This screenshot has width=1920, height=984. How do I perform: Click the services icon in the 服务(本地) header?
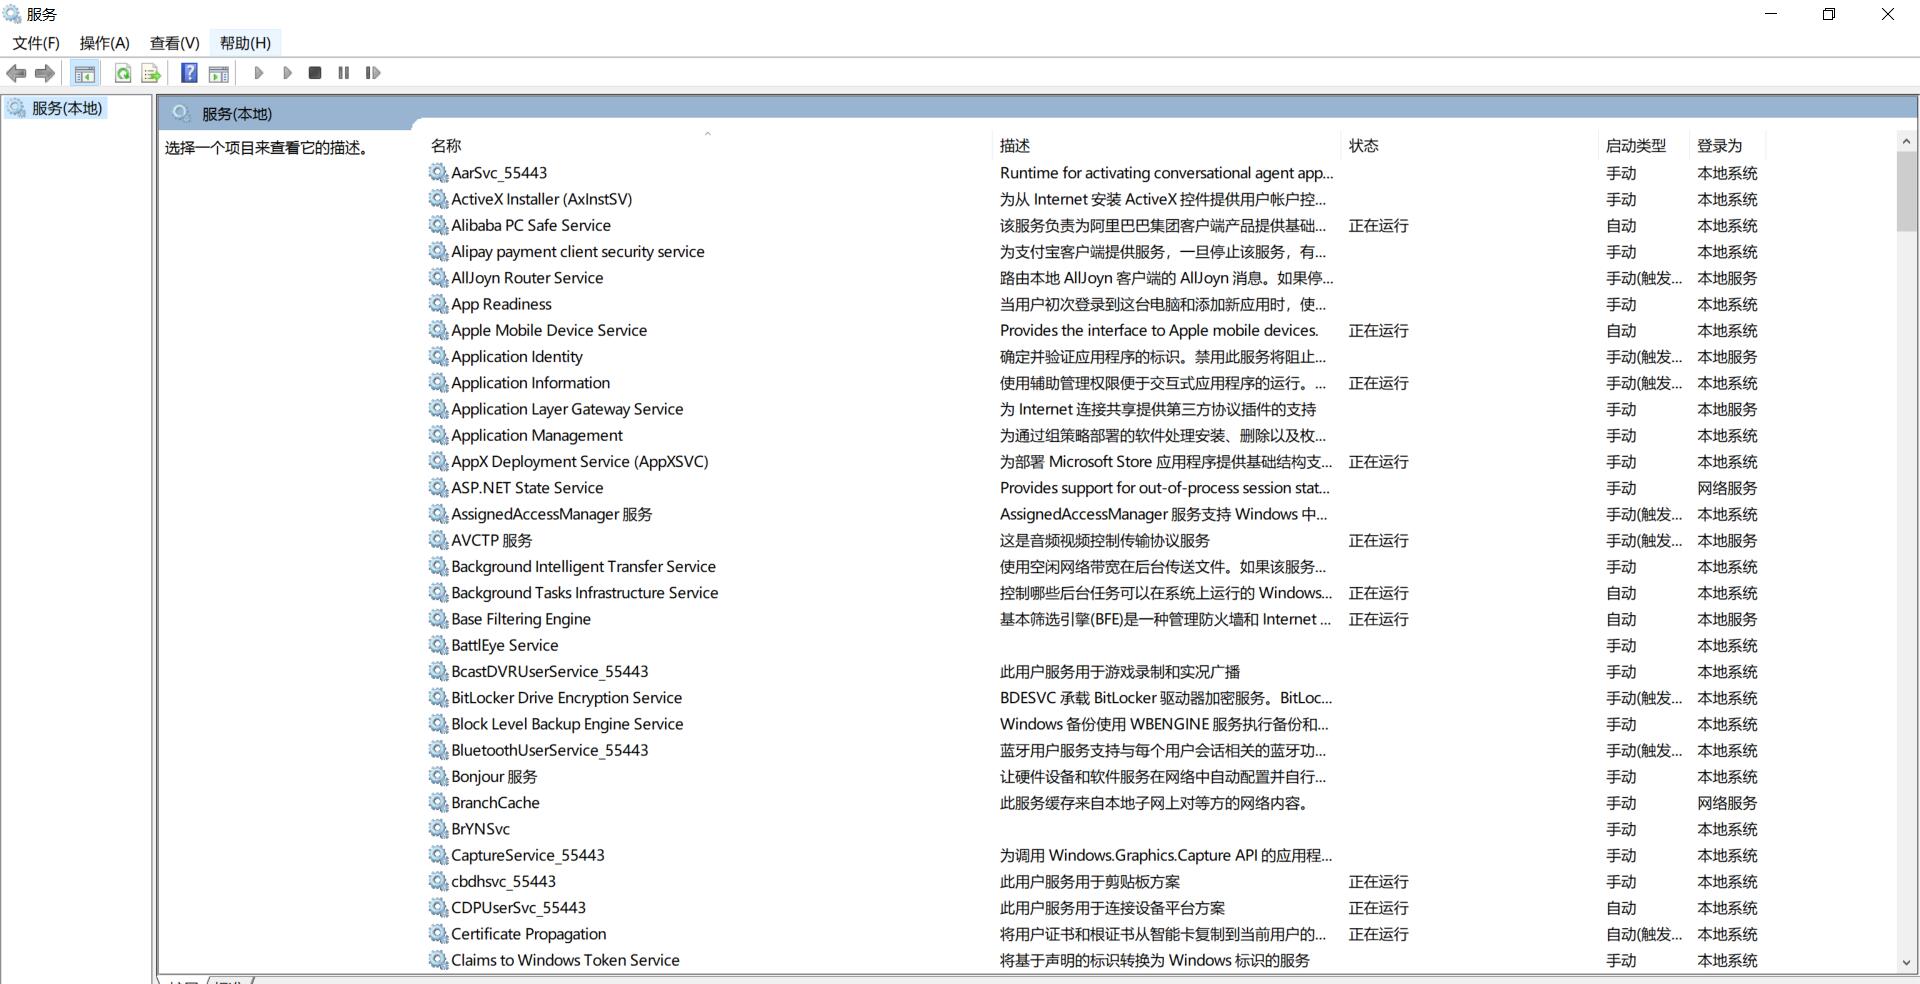181,113
